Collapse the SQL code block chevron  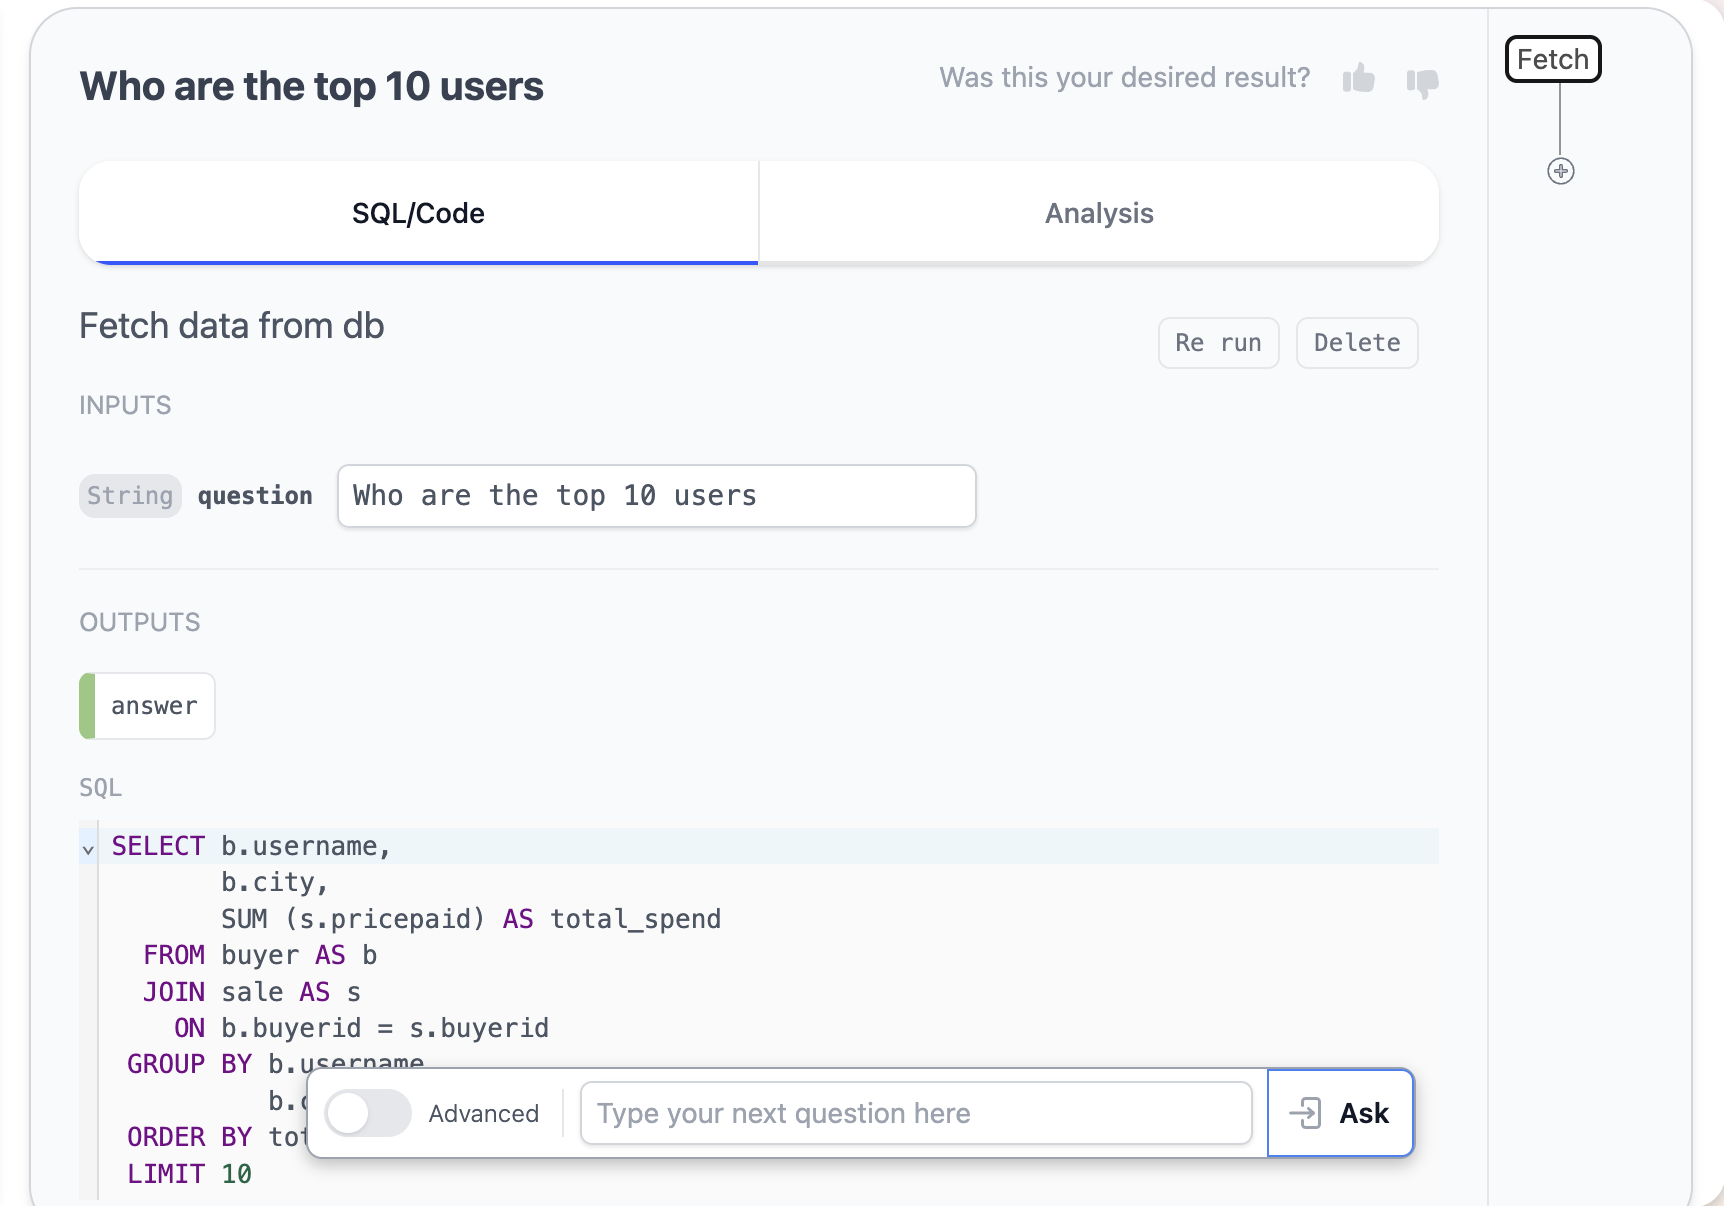click(x=88, y=849)
